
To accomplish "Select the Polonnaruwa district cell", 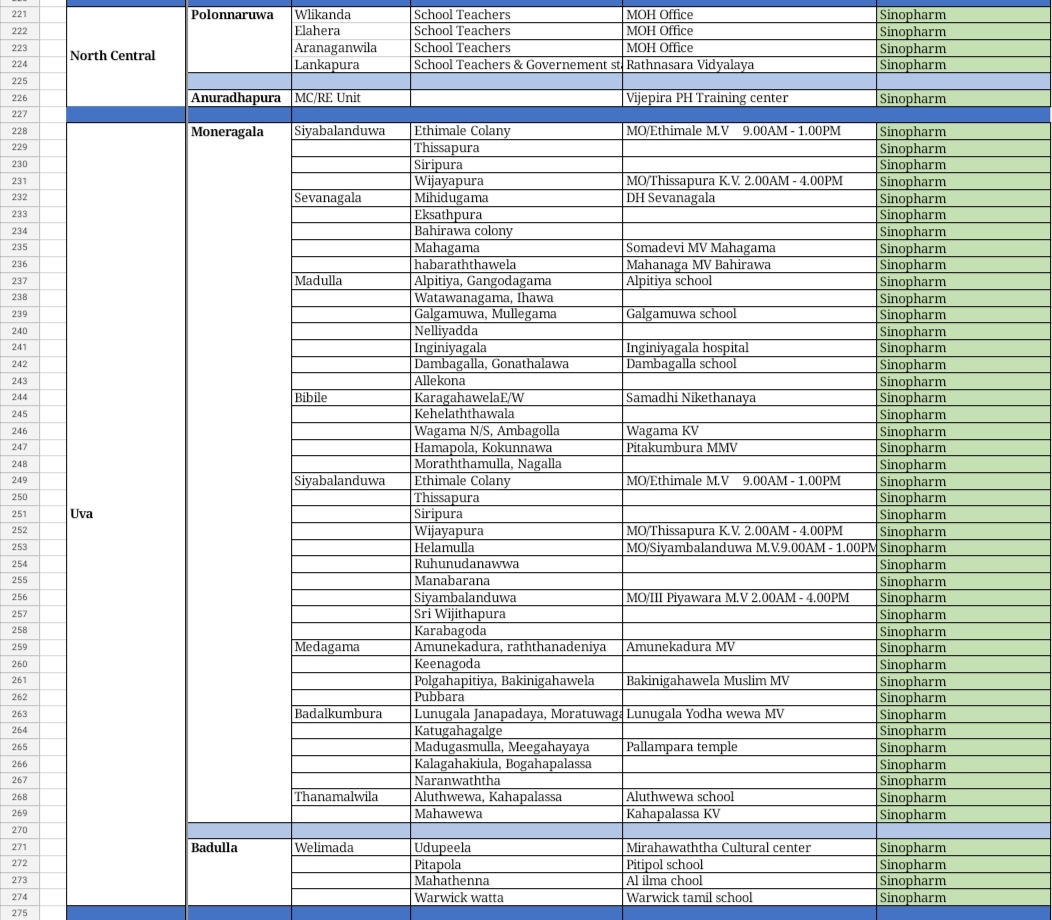I will [239, 40].
